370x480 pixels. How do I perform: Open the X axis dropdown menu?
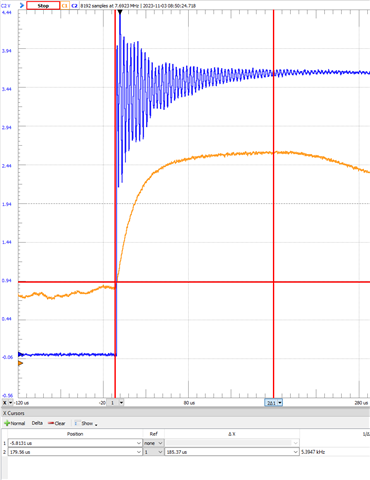pos(8,403)
